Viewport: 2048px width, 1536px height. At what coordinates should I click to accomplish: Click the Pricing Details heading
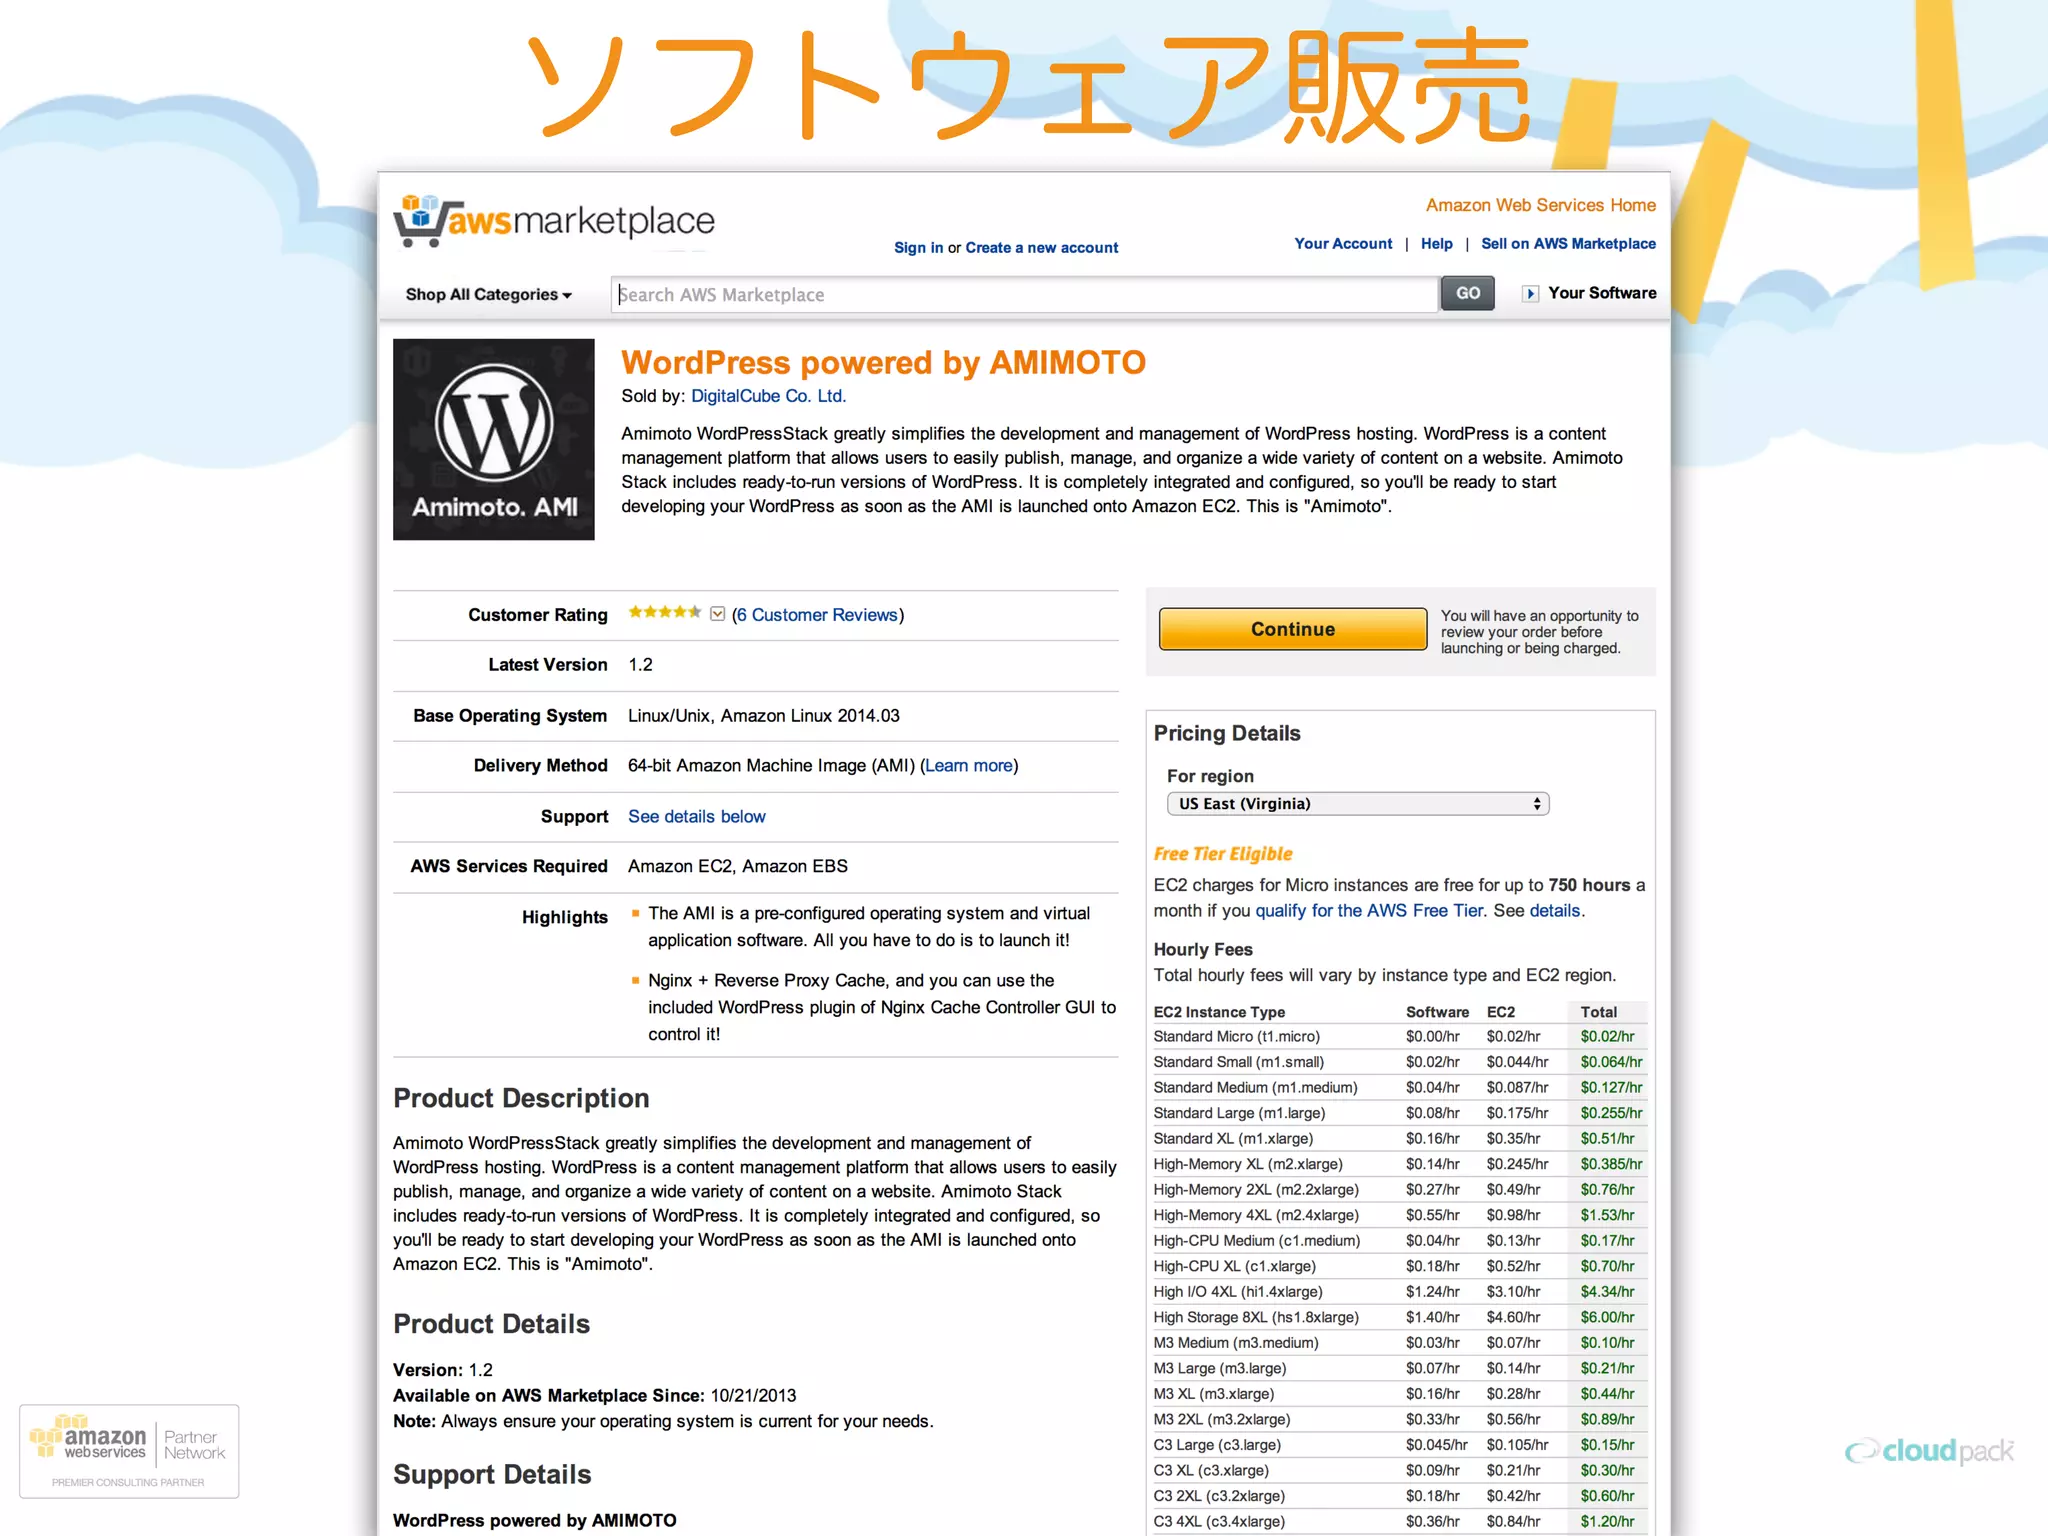tap(1227, 734)
